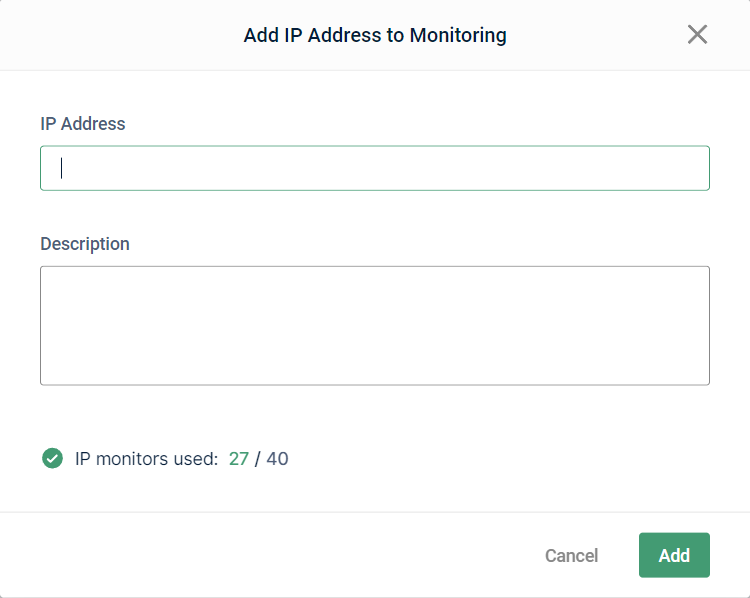Click the "IP Address" field label
The height and width of the screenshot is (598, 750).
click(x=83, y=123)
